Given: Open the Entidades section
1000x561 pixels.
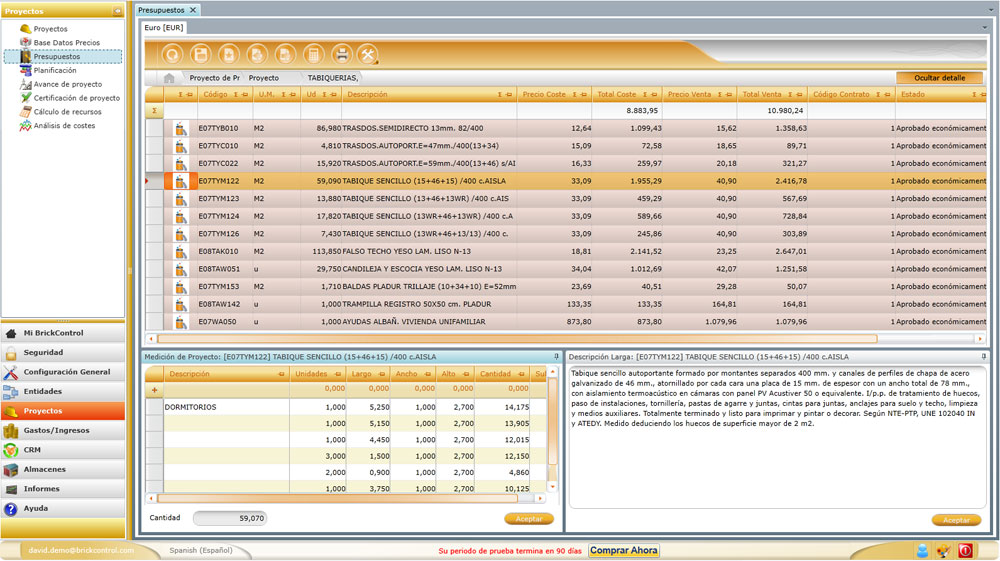Looking at the screenshot, I should [63, 391].
